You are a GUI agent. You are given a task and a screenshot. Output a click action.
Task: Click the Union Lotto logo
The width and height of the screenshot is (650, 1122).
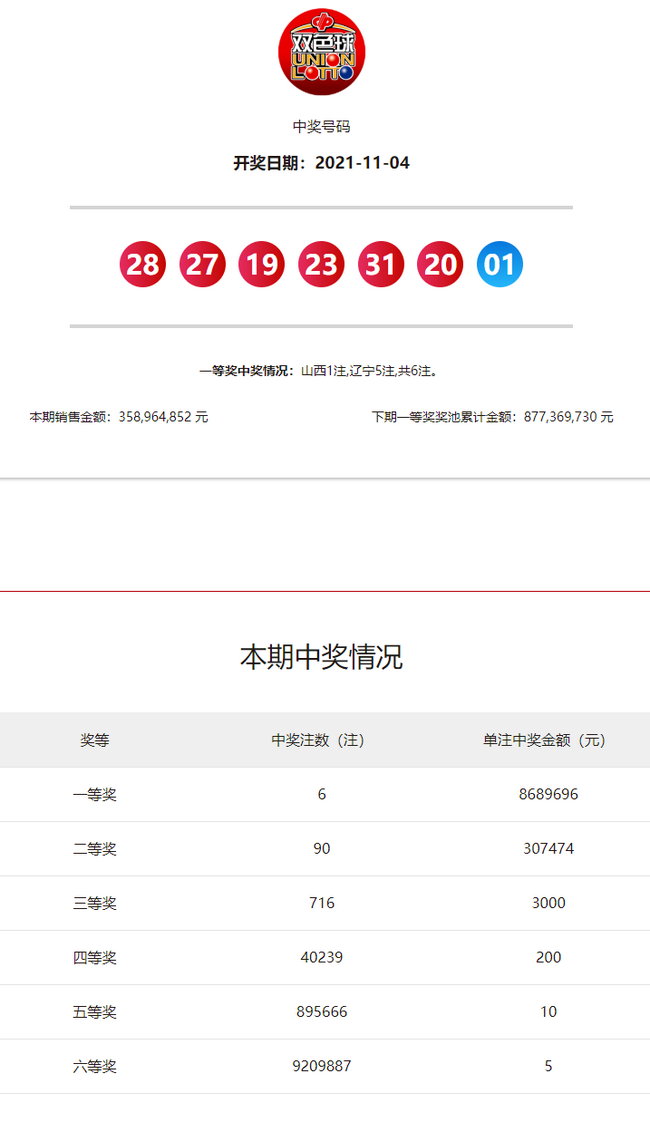[x=321, y=52]
